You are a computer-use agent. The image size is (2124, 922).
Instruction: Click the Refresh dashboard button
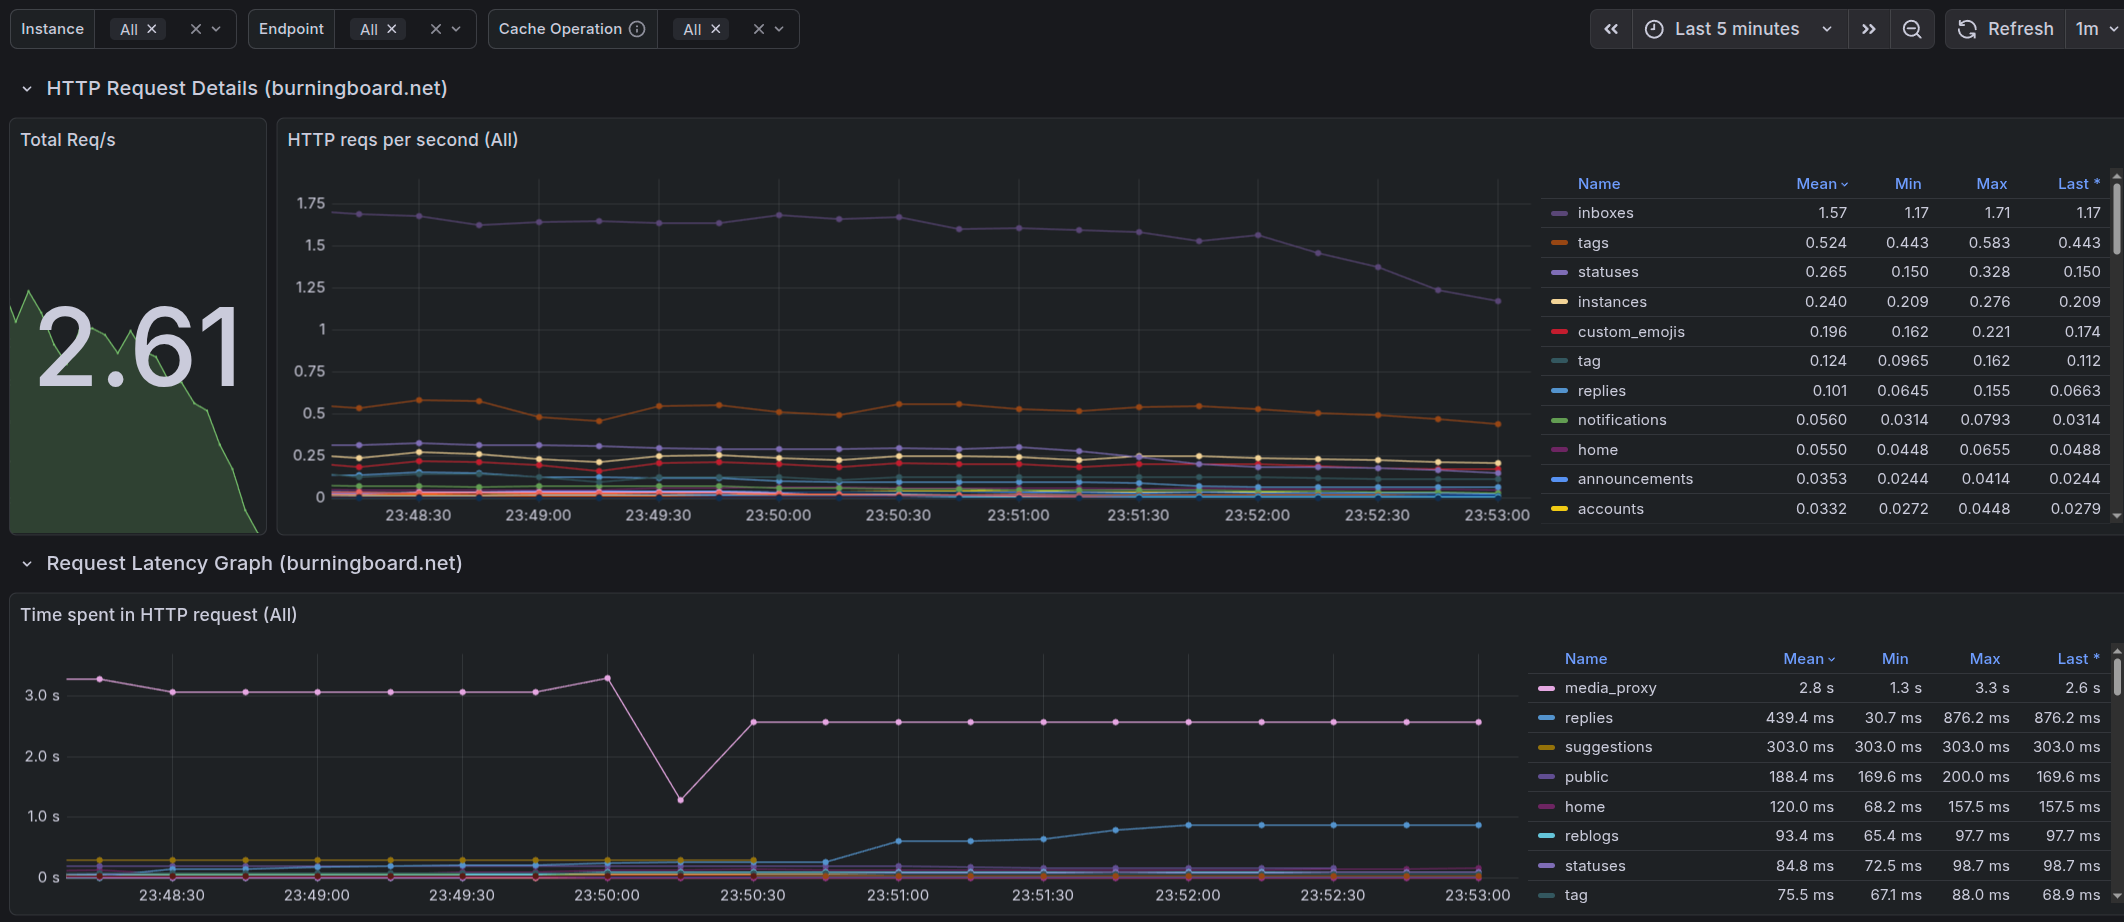click(2006, 29)
